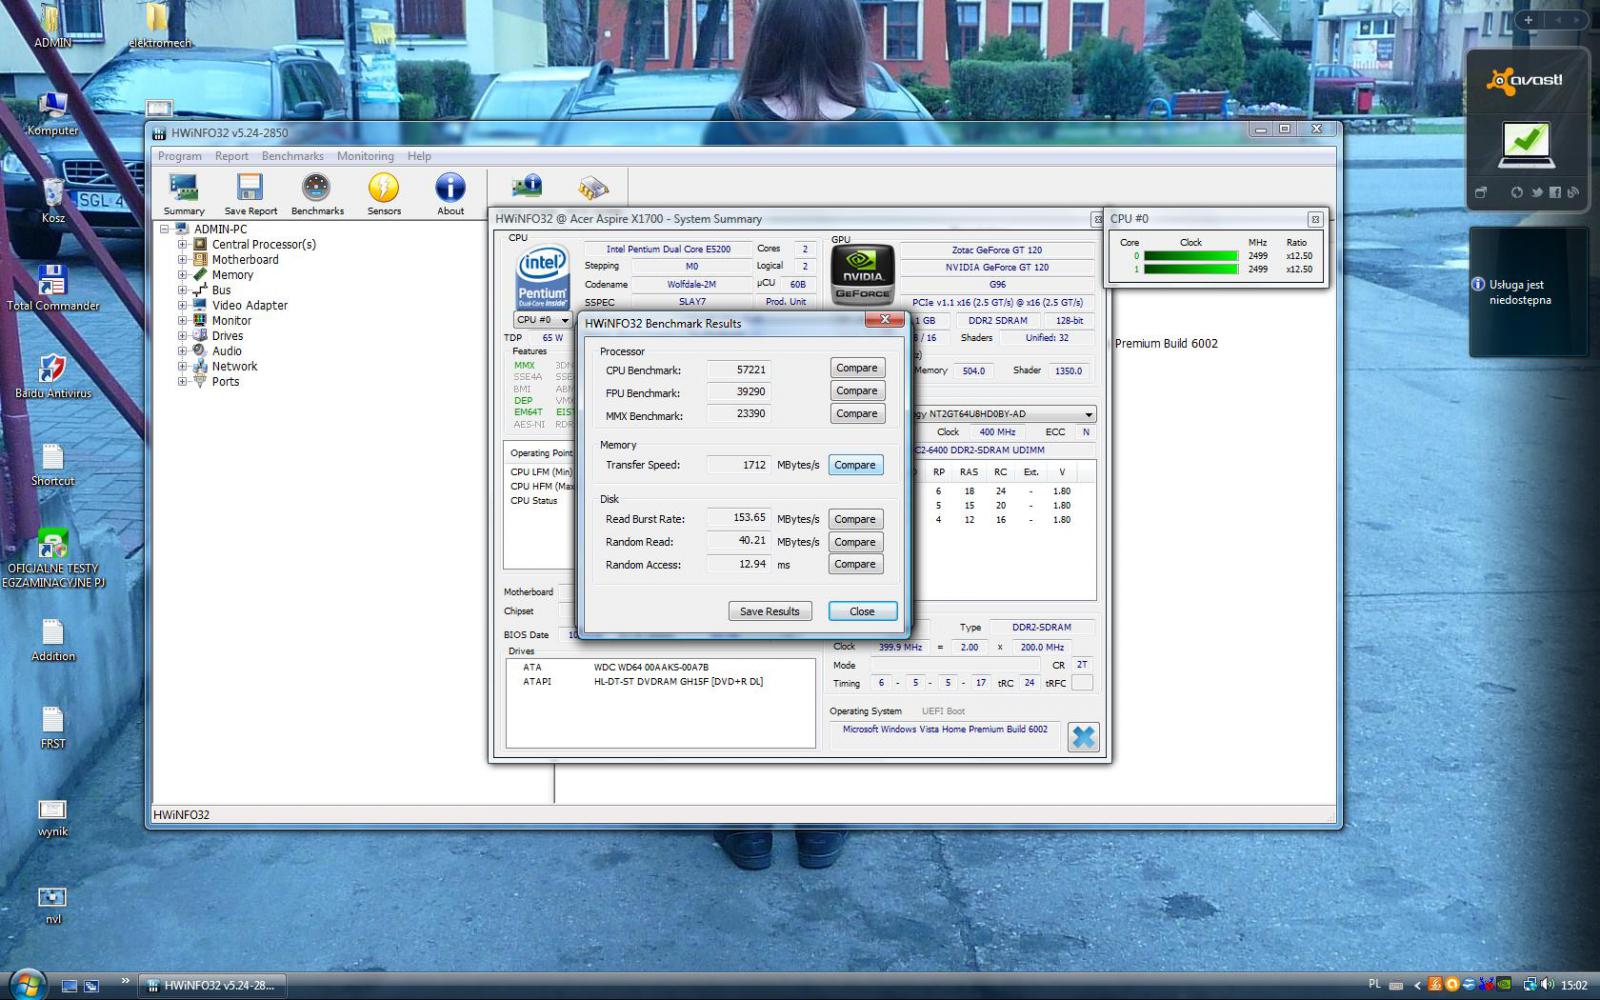Image resolution: width=1600 pixels, height=1000 pixels.
Task: Close the Benchmark Results dialog via Close button
Action: pos(862,611)
